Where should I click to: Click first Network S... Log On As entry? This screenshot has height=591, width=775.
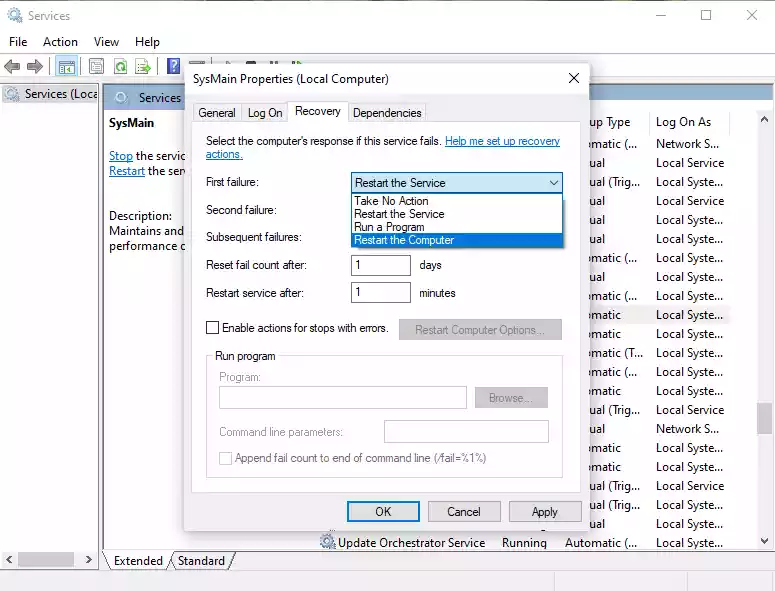tap(688, 144)
